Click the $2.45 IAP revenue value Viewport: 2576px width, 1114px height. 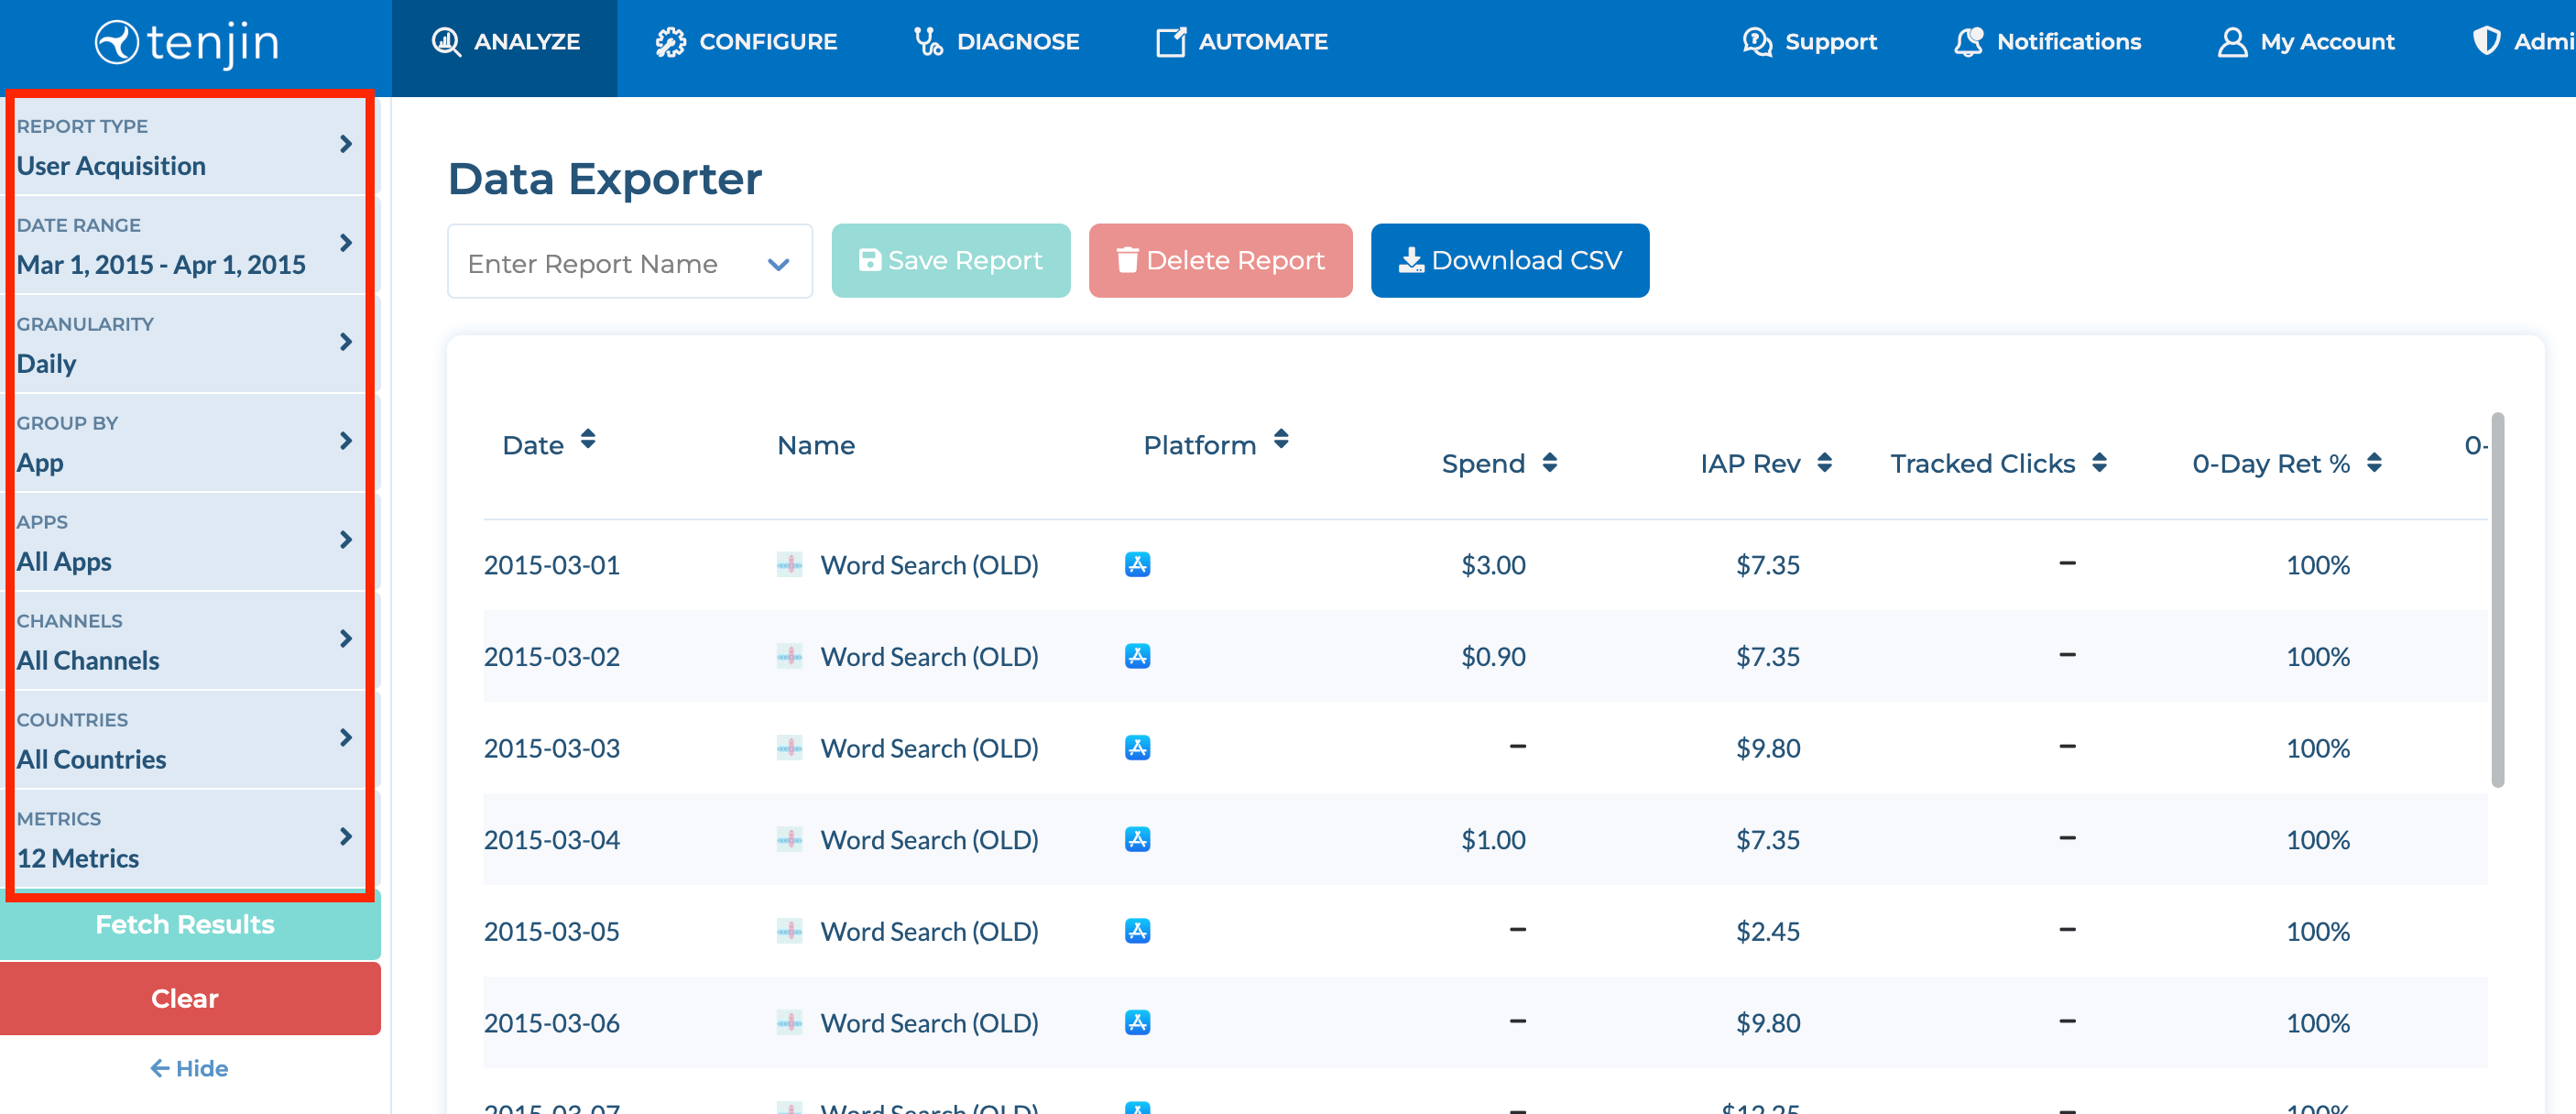tap(1768, 931)
